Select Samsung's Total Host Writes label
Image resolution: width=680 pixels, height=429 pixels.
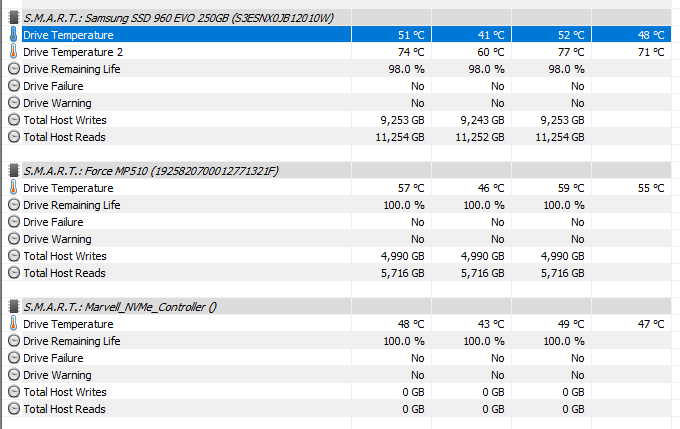(x=65, y=120)
